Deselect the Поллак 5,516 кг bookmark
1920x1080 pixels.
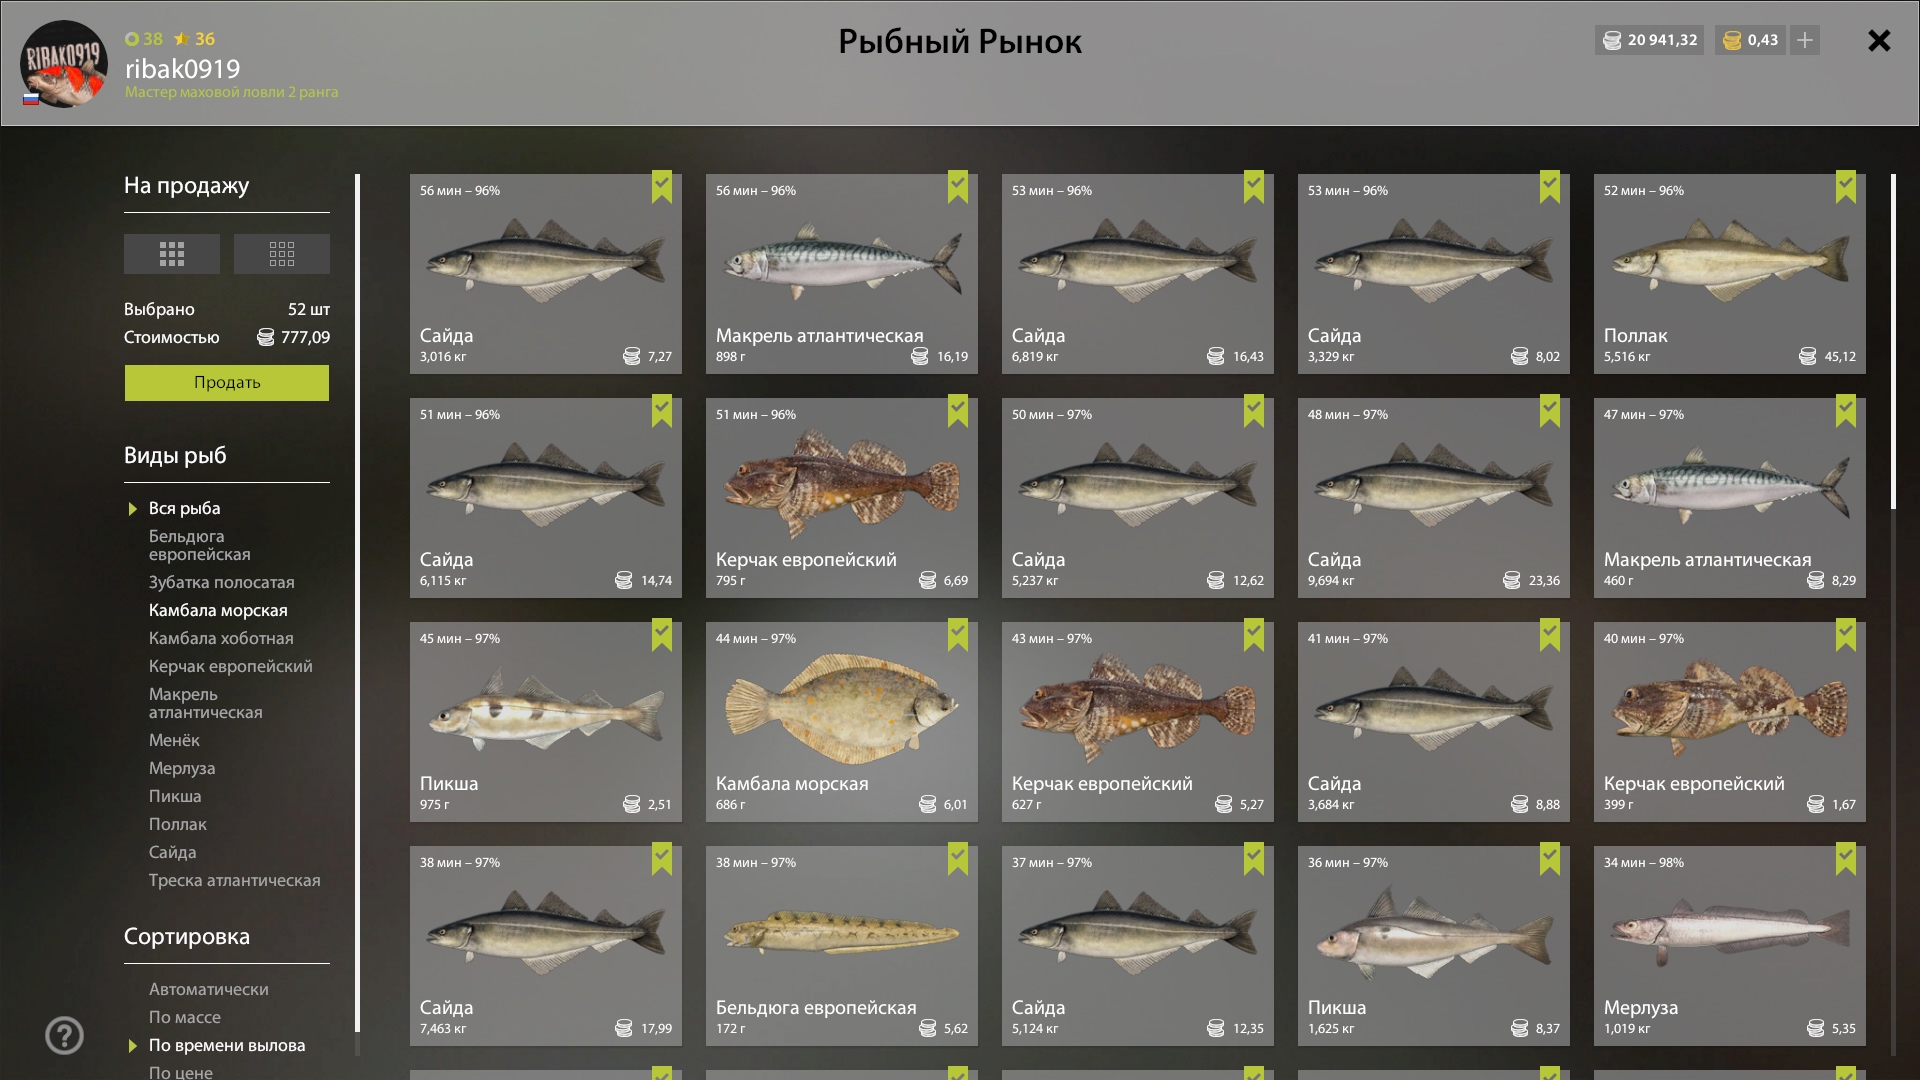coord(1845,187)
